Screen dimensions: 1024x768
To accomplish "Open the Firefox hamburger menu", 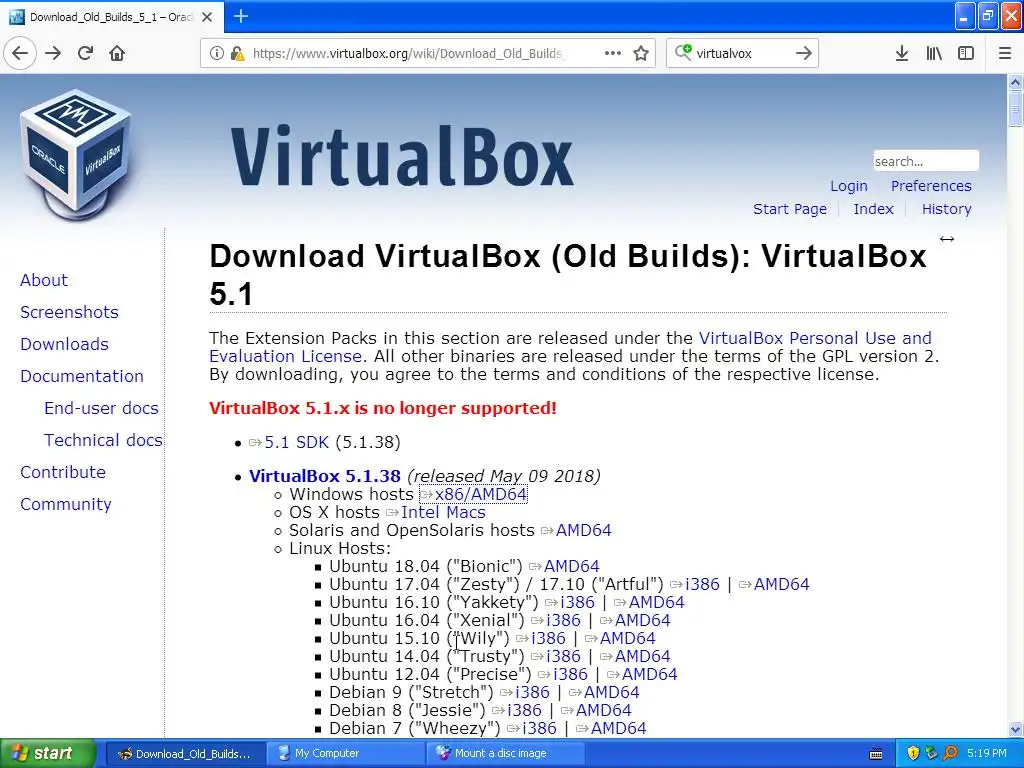I will click(1005, 53).
